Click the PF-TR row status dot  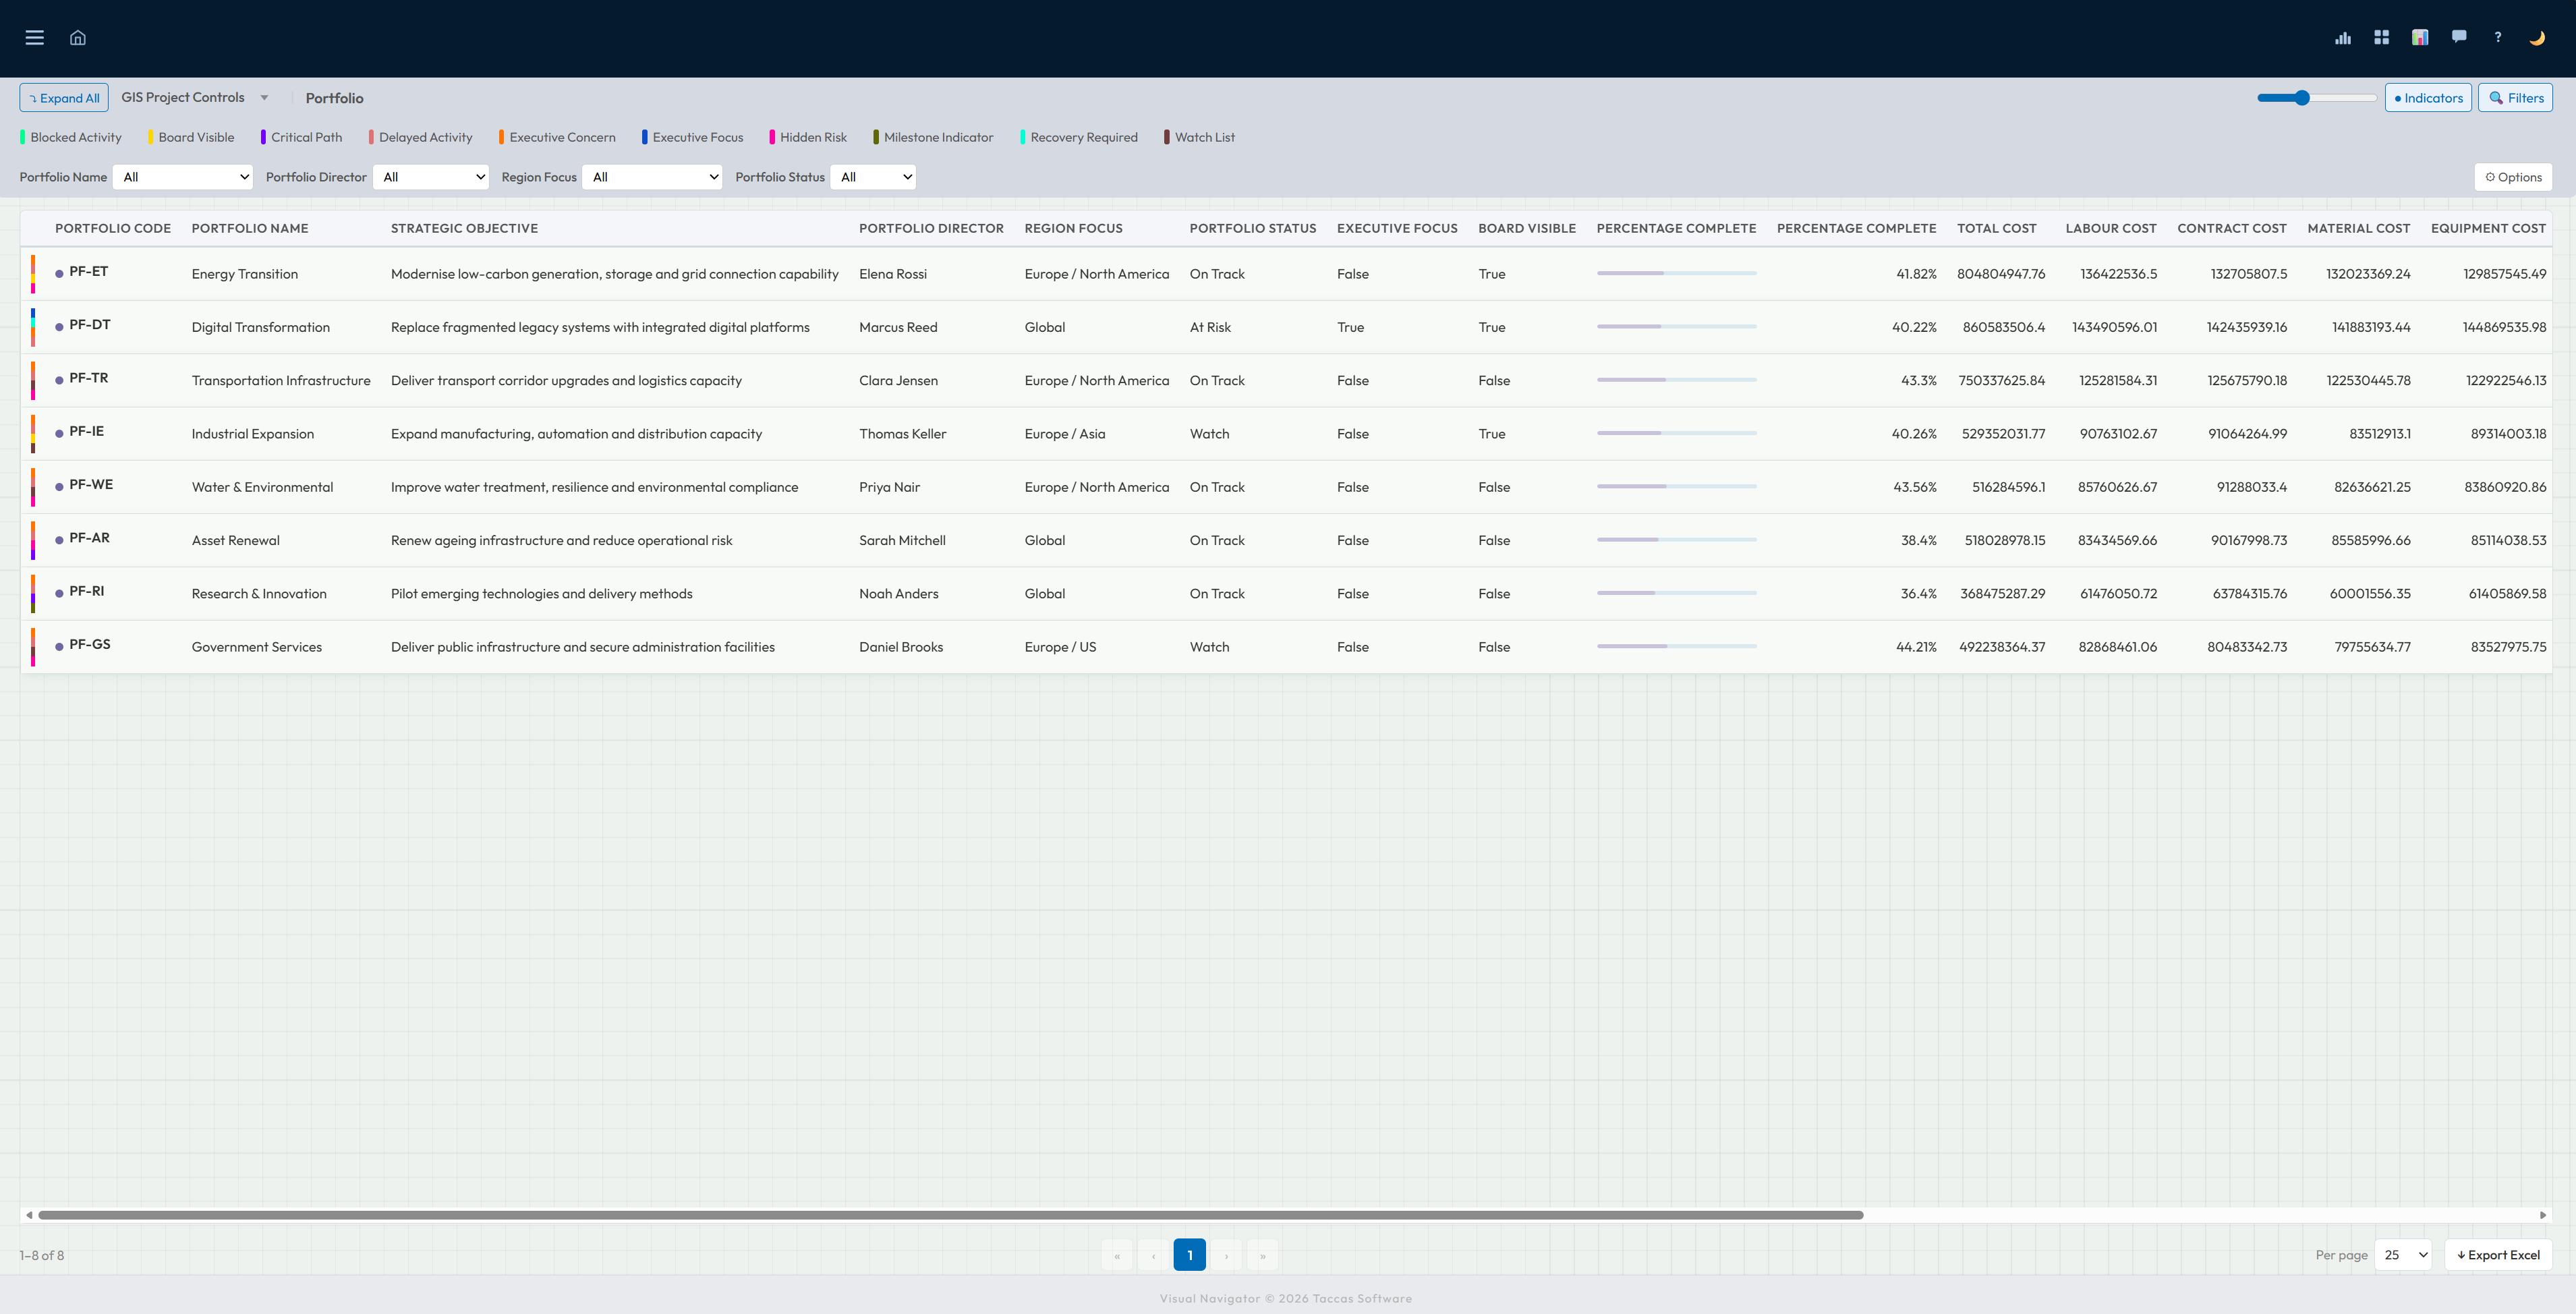pos(60,380)
